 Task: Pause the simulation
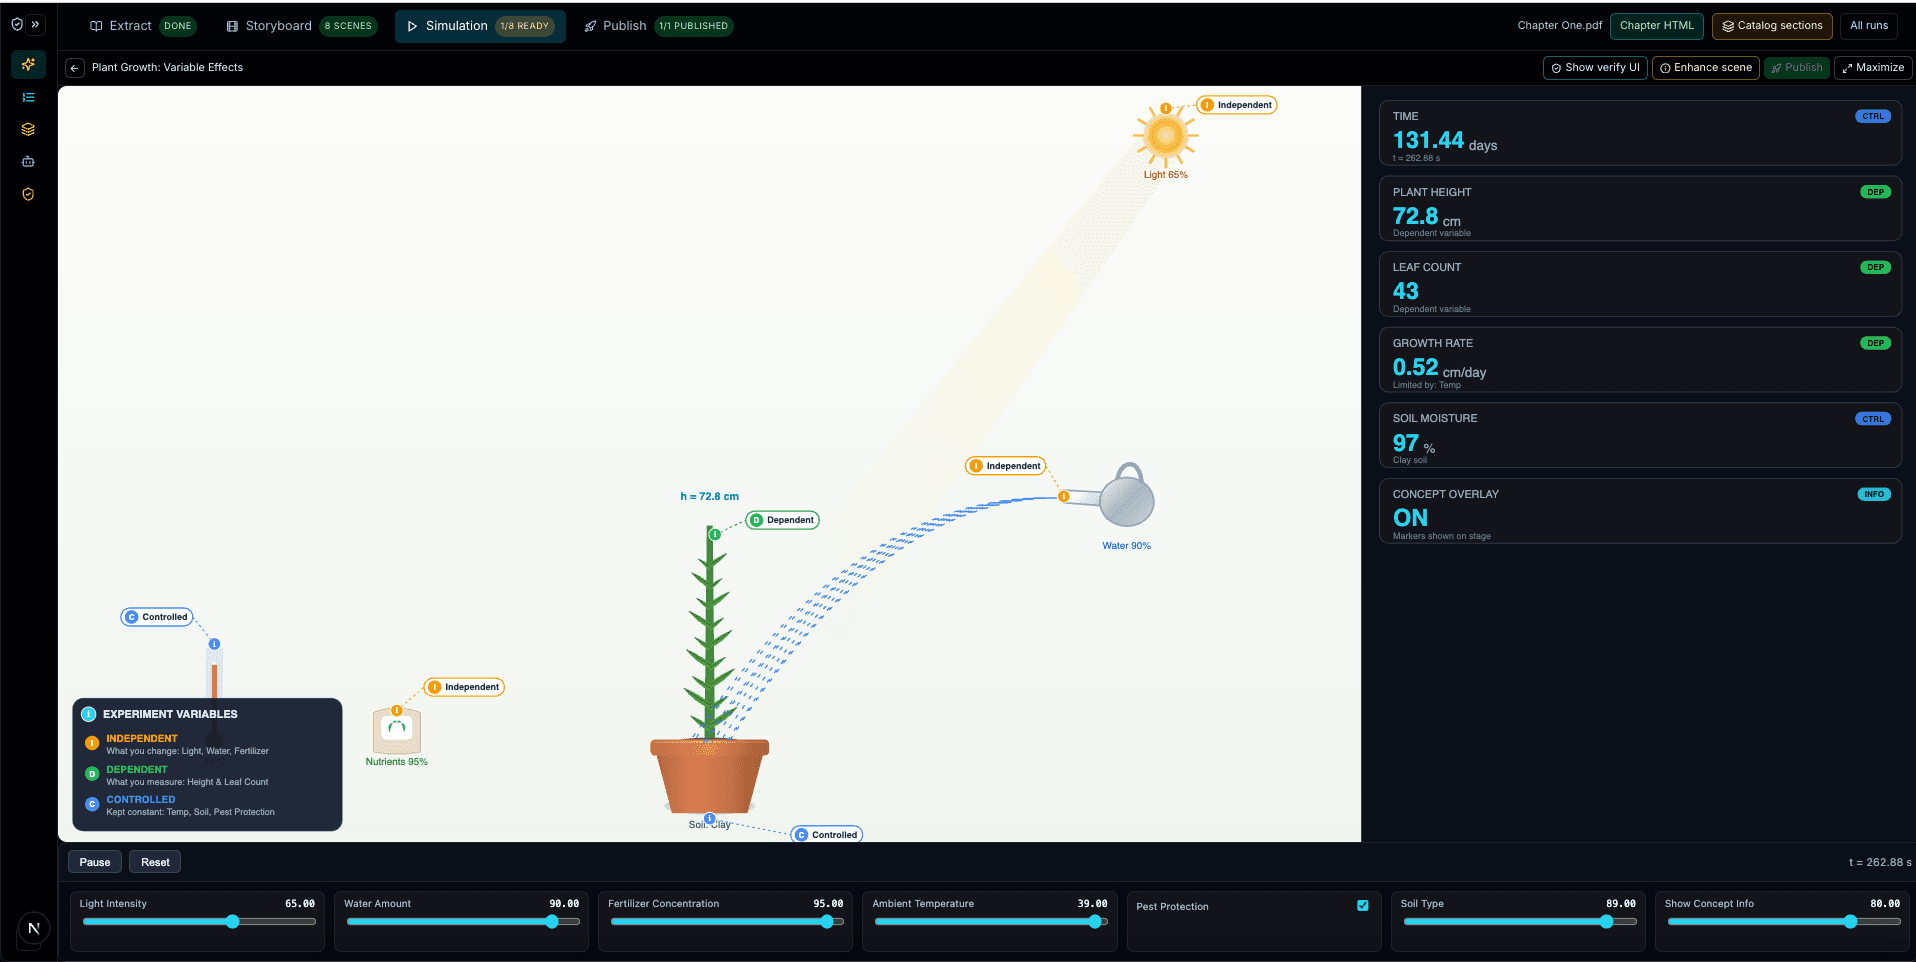click(95, 862)
